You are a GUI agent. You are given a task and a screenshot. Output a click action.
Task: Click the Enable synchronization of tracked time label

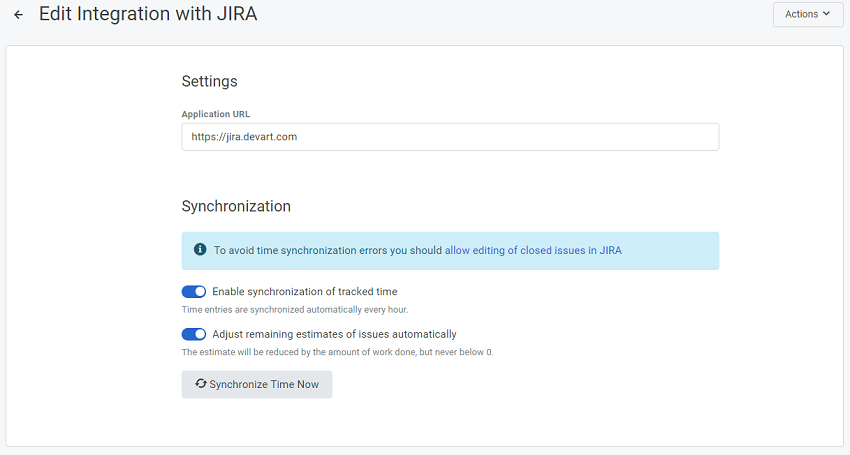[x=305, y=292]
